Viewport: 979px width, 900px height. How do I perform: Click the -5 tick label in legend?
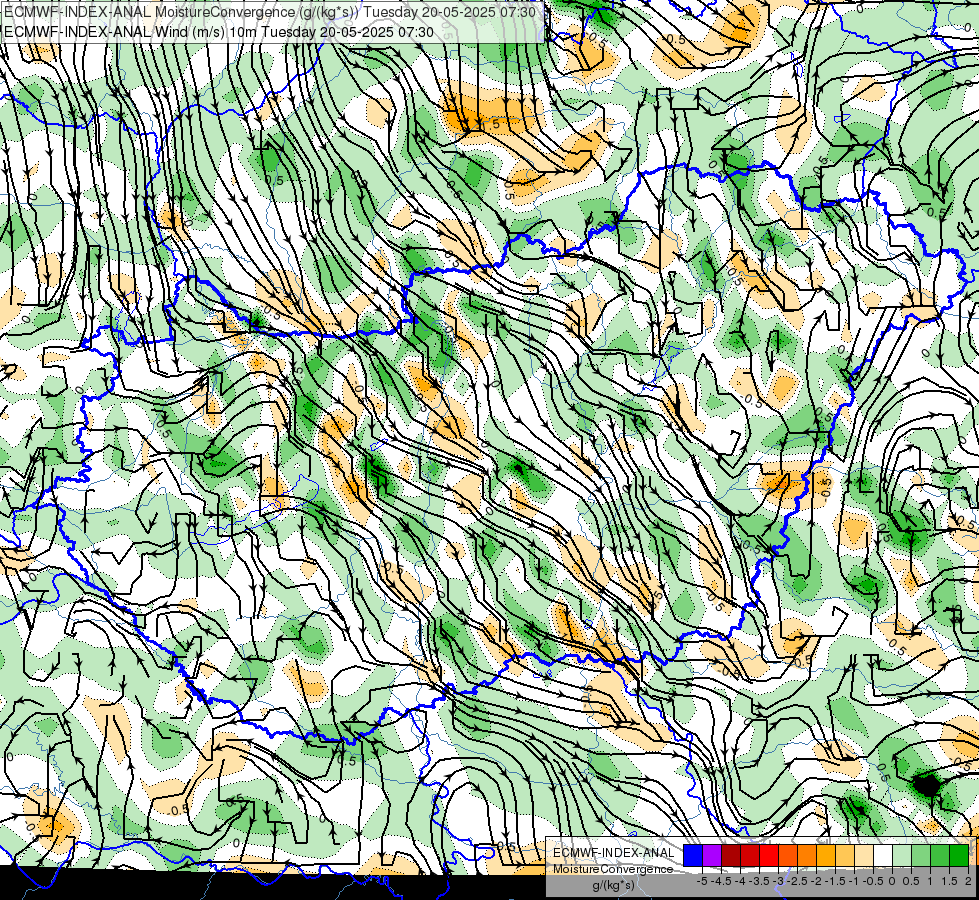[702, 881]
